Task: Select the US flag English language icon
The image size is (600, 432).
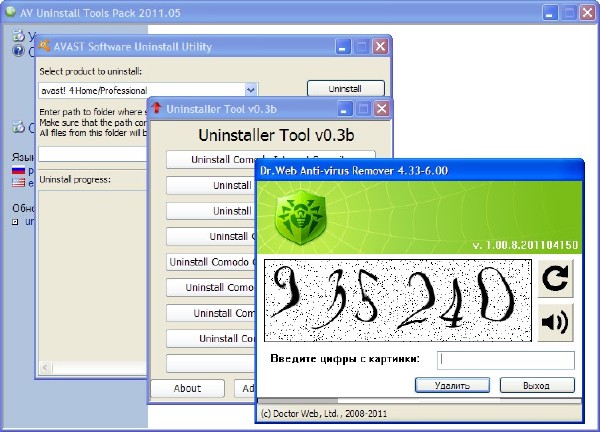Action: (17, 183)
